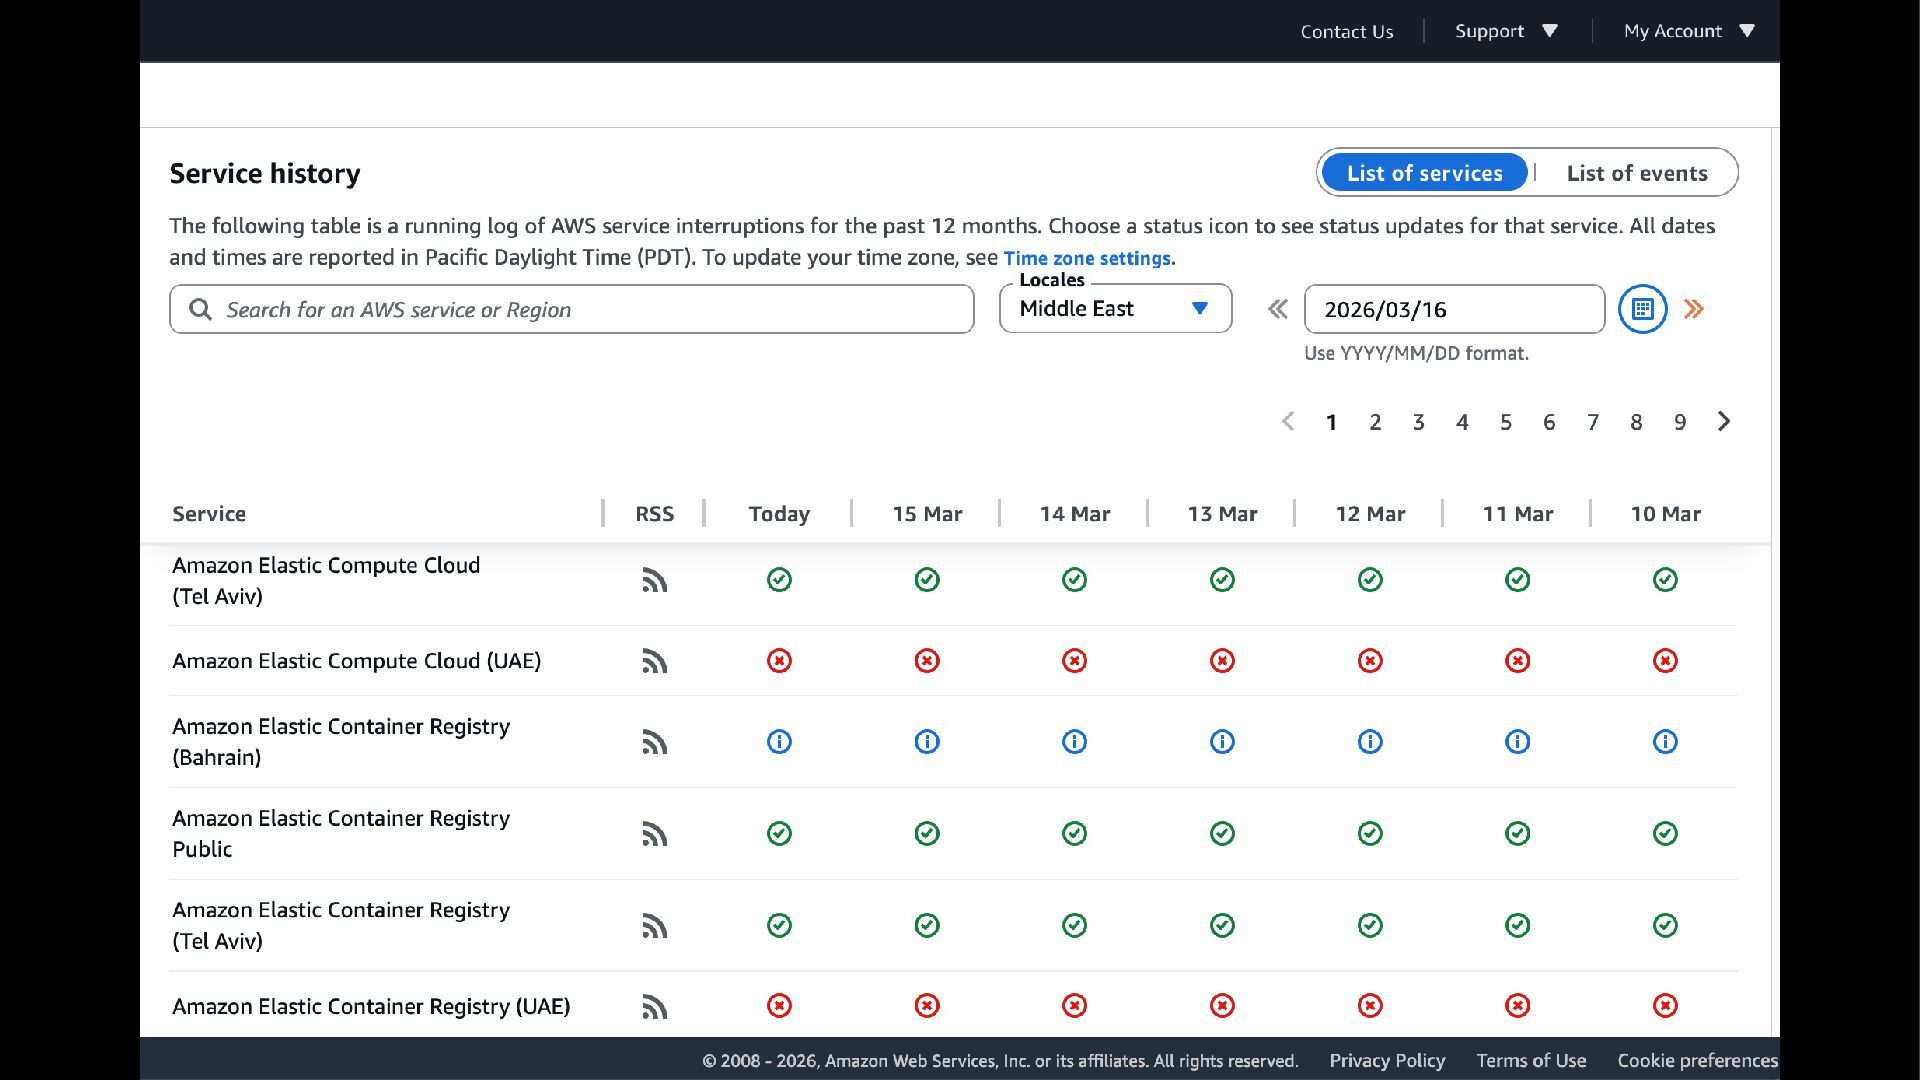Click Contact Us in the top bar

click(x=1347, y=31)
